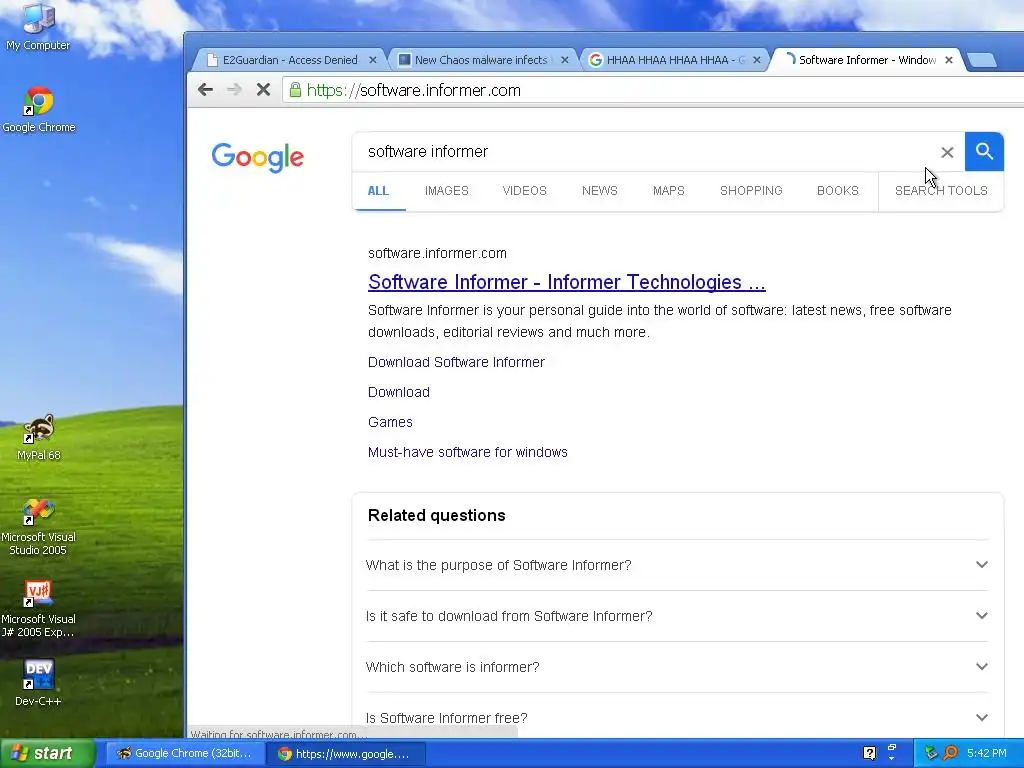Stop page loading with the X button
Screen dimensions: 1024x768
[x=263, y=90]
